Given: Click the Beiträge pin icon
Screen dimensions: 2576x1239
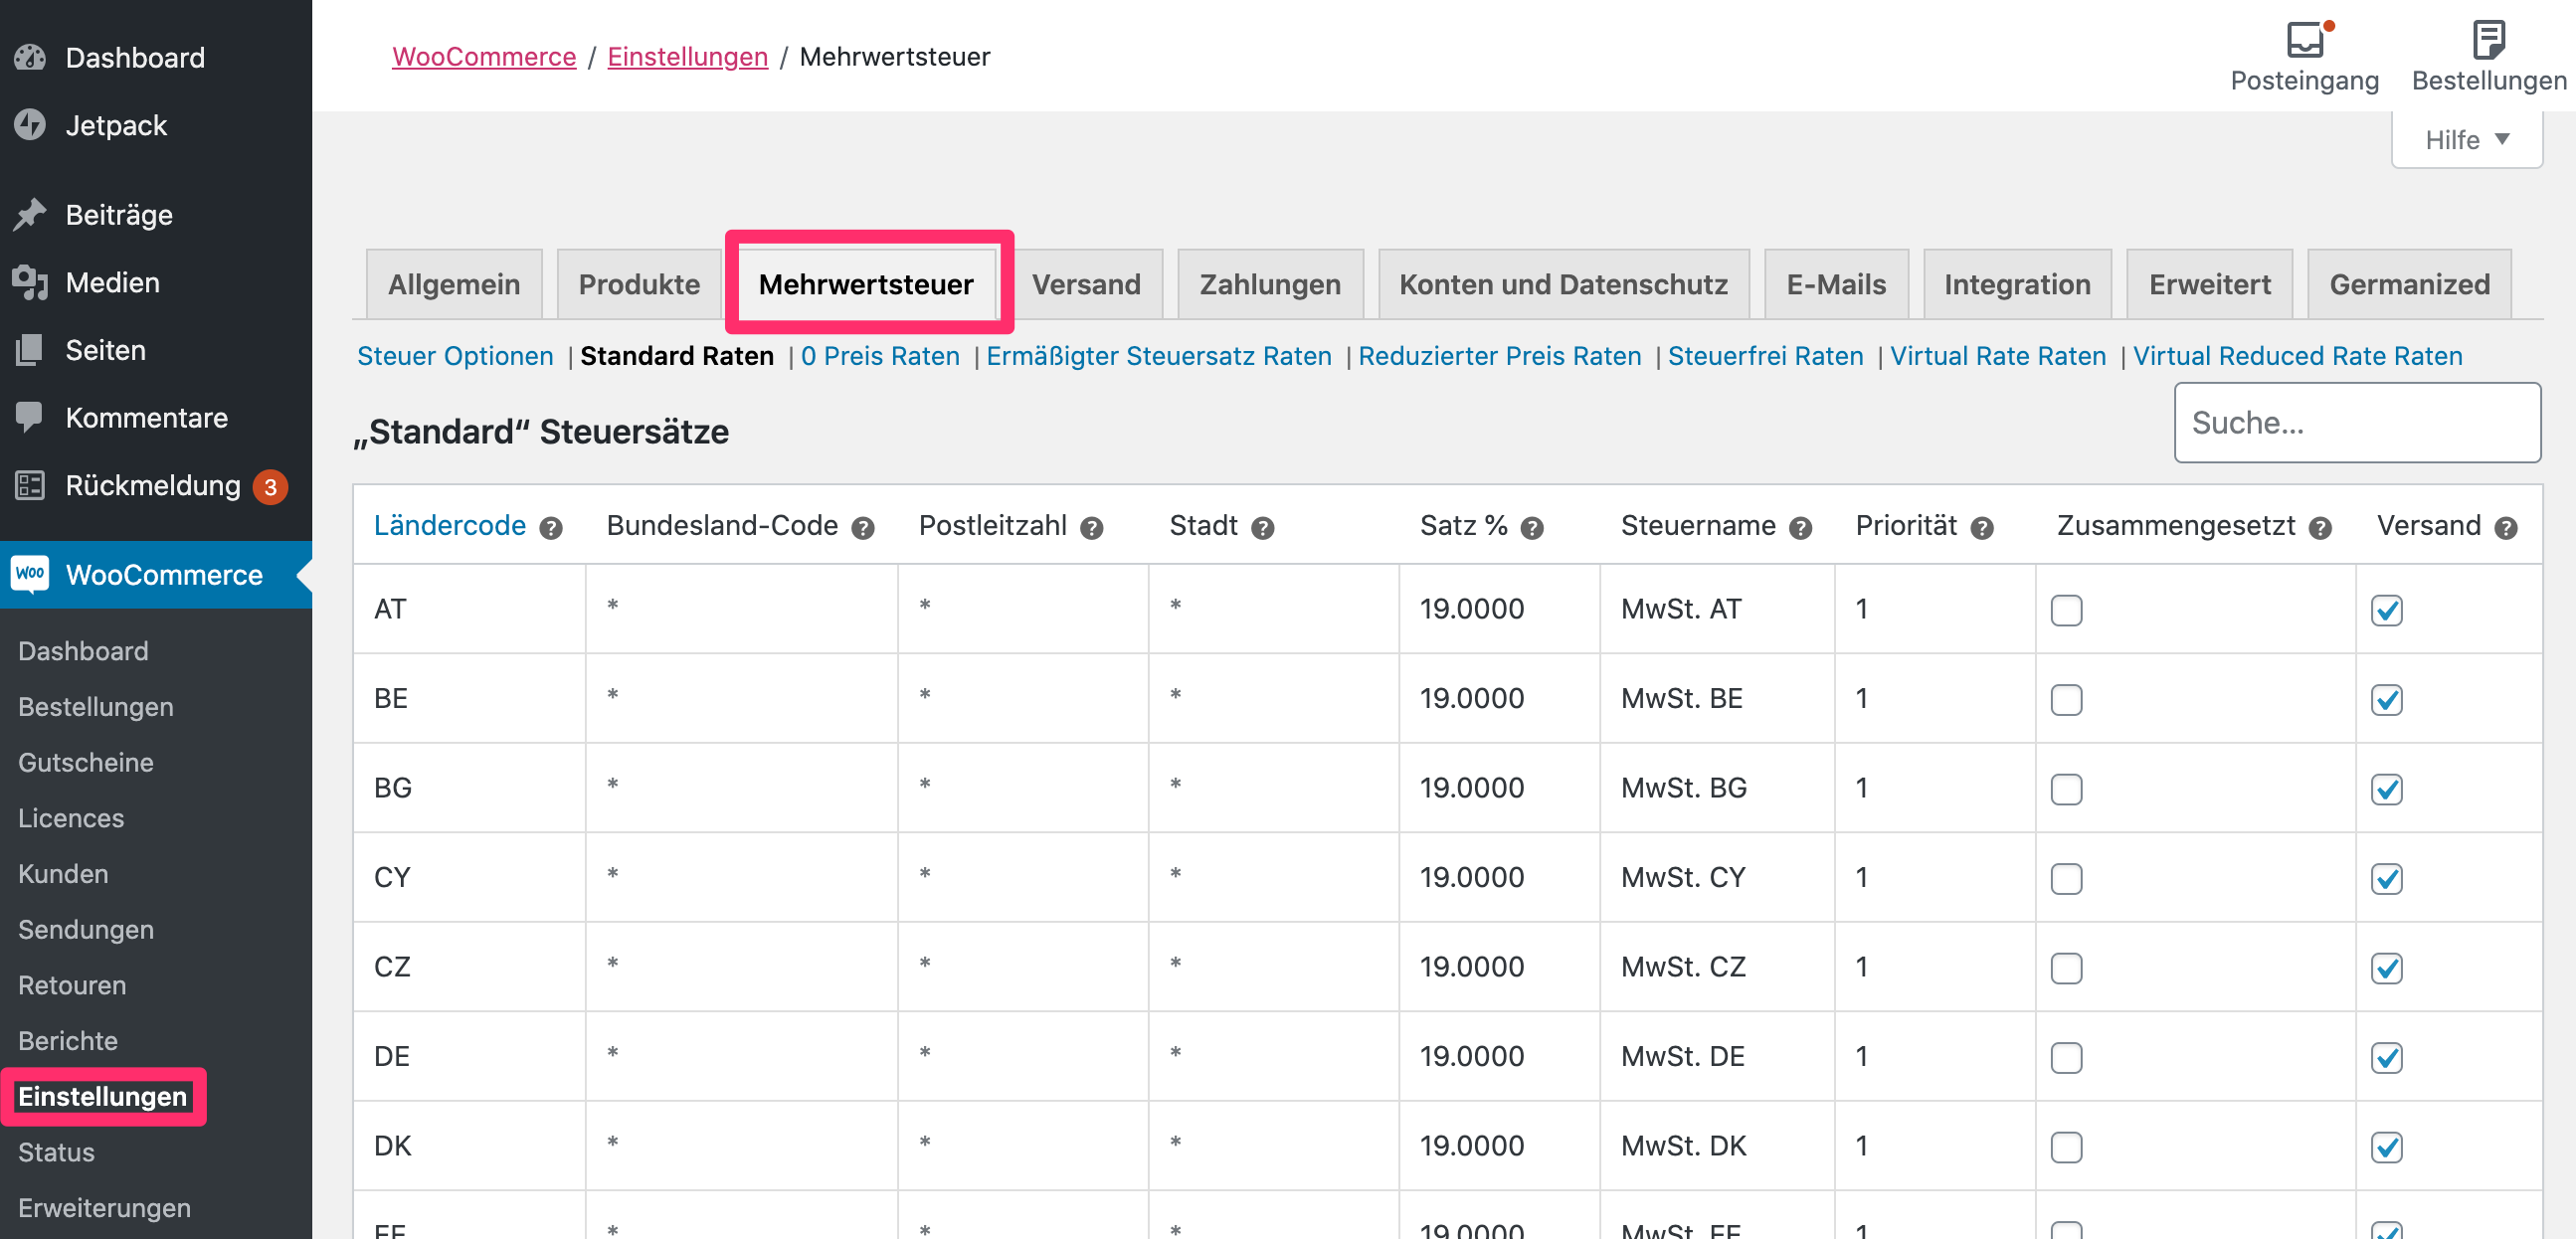Looking at the screenshot, I should pos(30,214).
